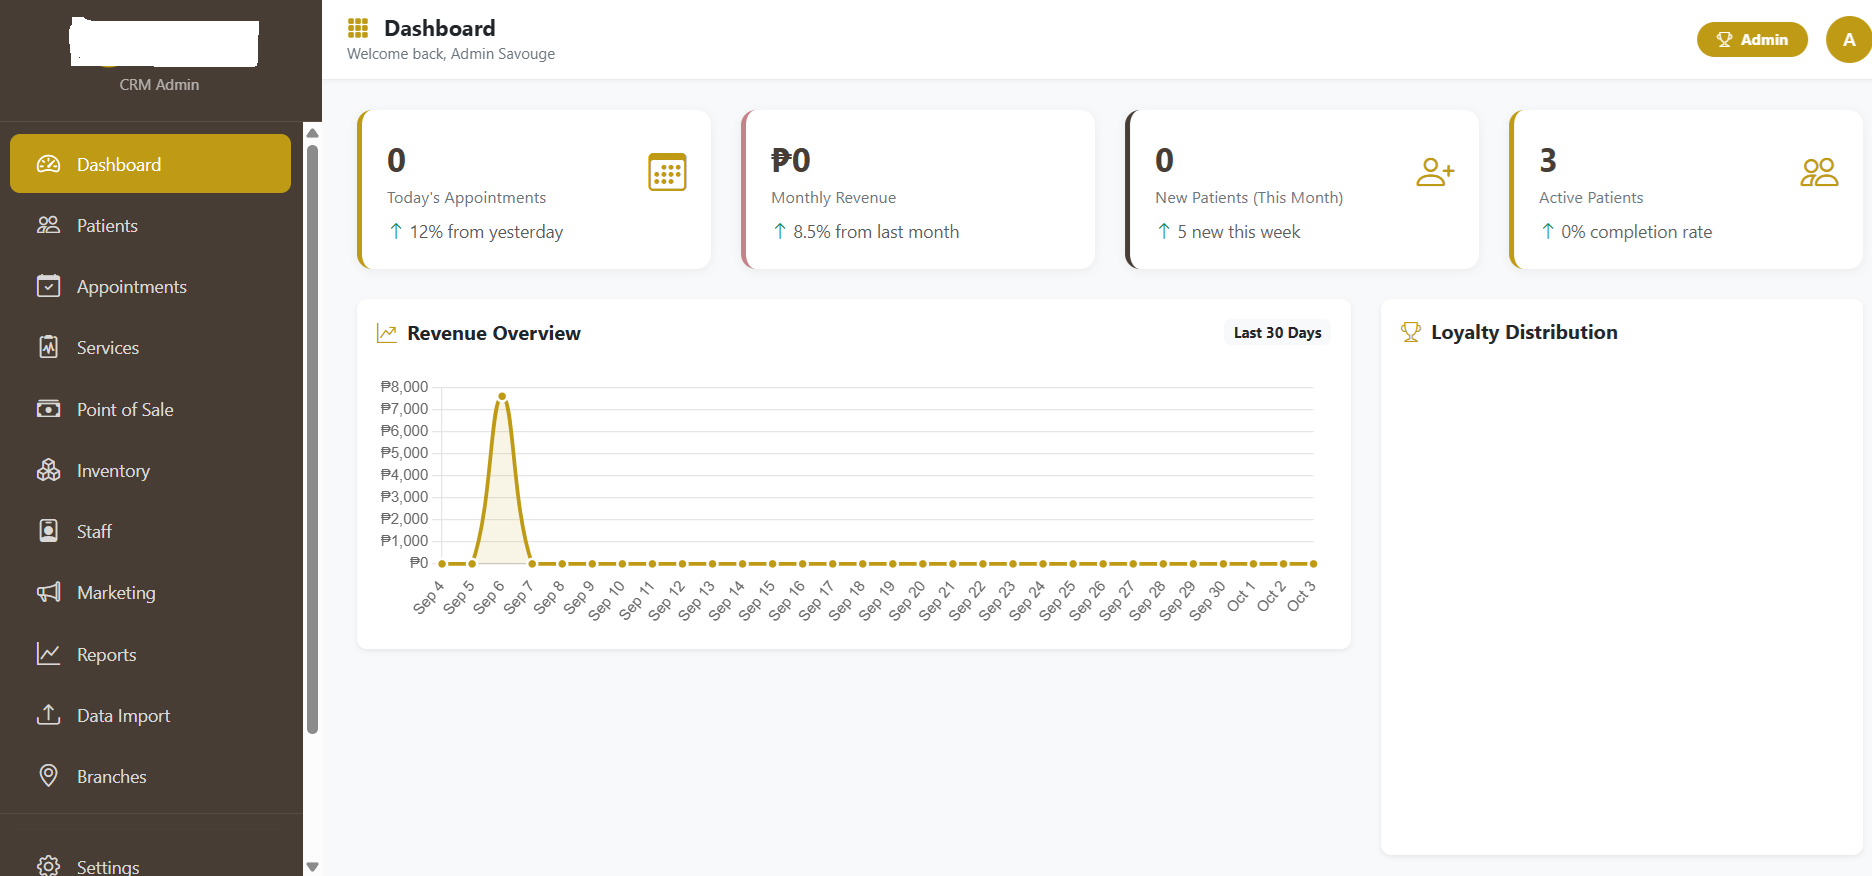This screenshot has width=1872, height=876.
Task: Click the Admin role badge button
Action: pyautogui.click(x=1752, y=40)
